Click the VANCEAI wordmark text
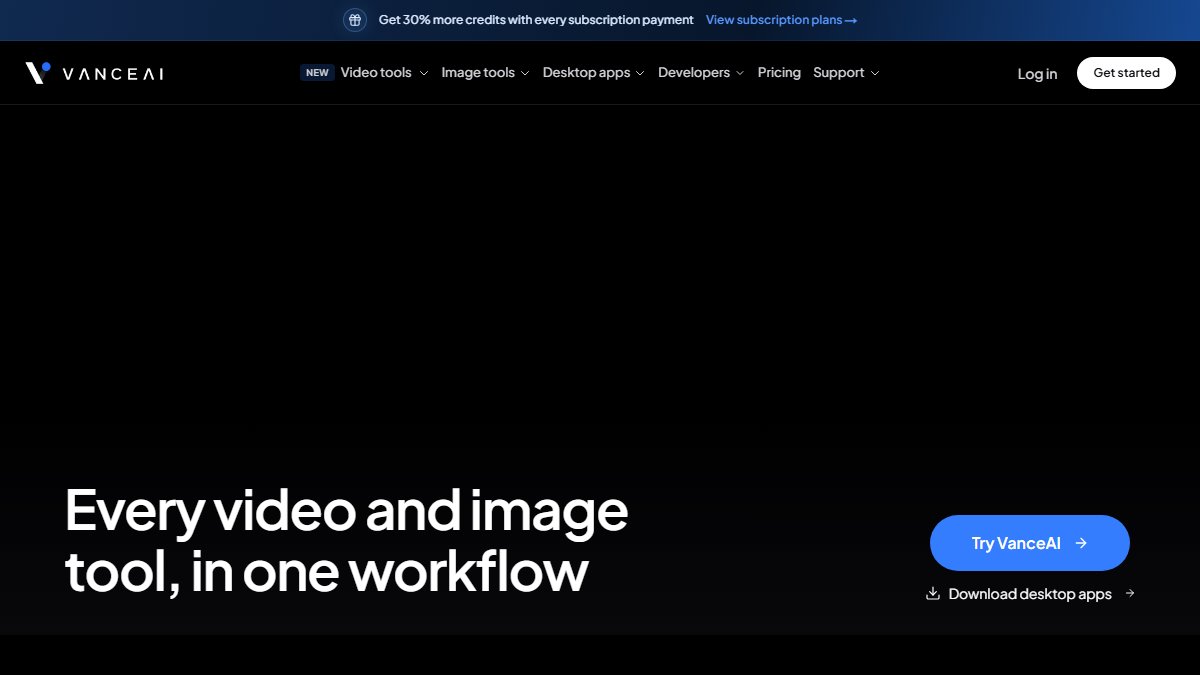 click(113, 73)
